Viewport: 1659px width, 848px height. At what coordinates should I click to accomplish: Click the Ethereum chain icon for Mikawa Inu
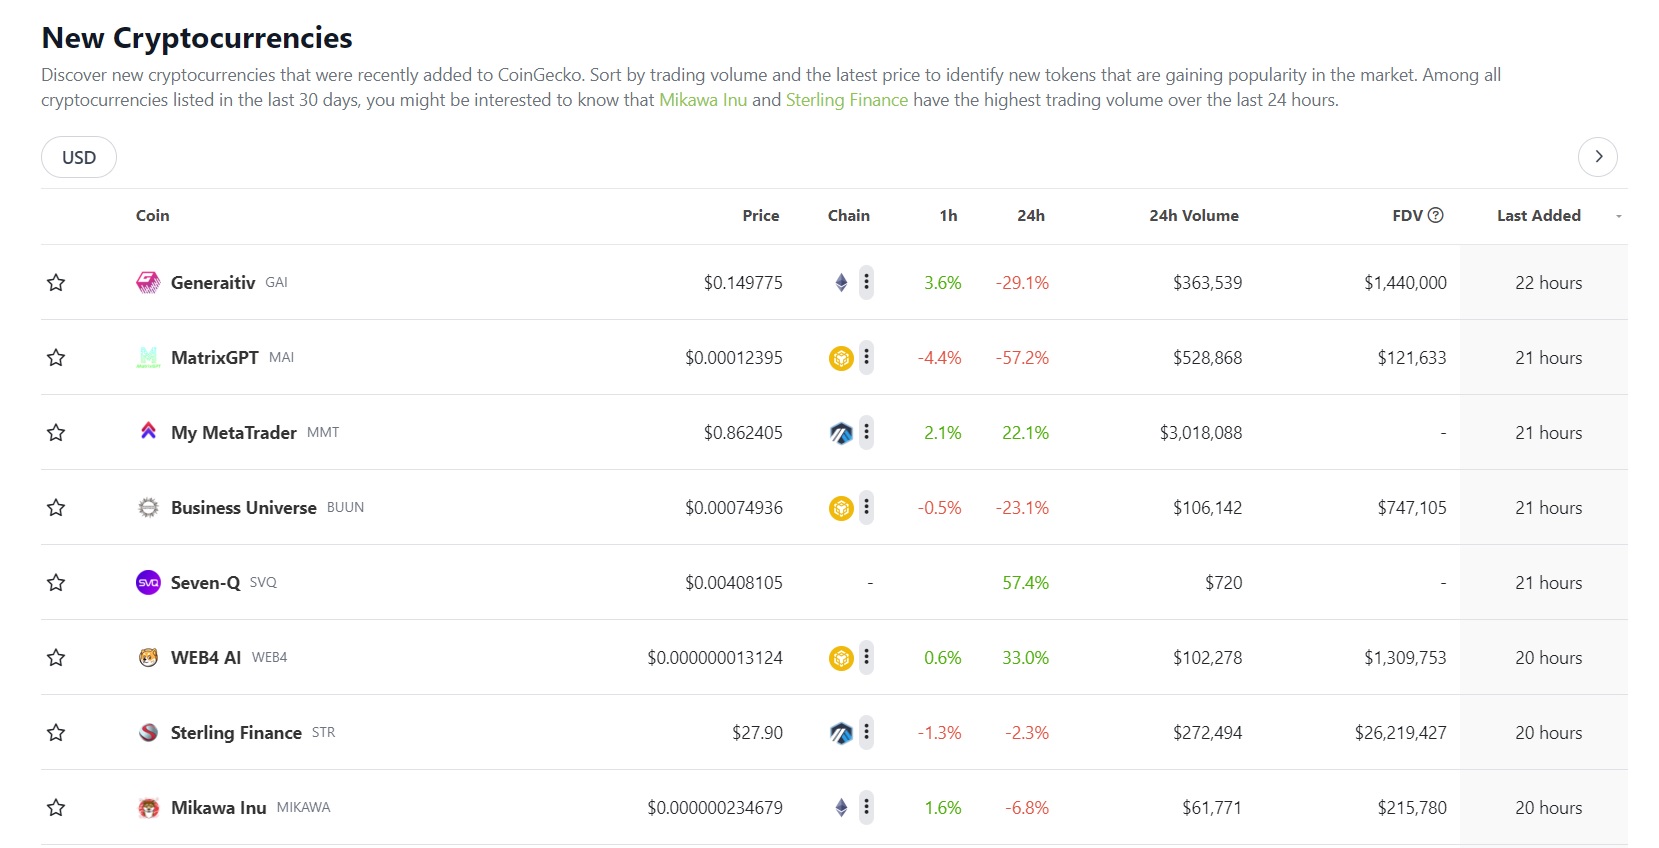[x=841, y=808]
